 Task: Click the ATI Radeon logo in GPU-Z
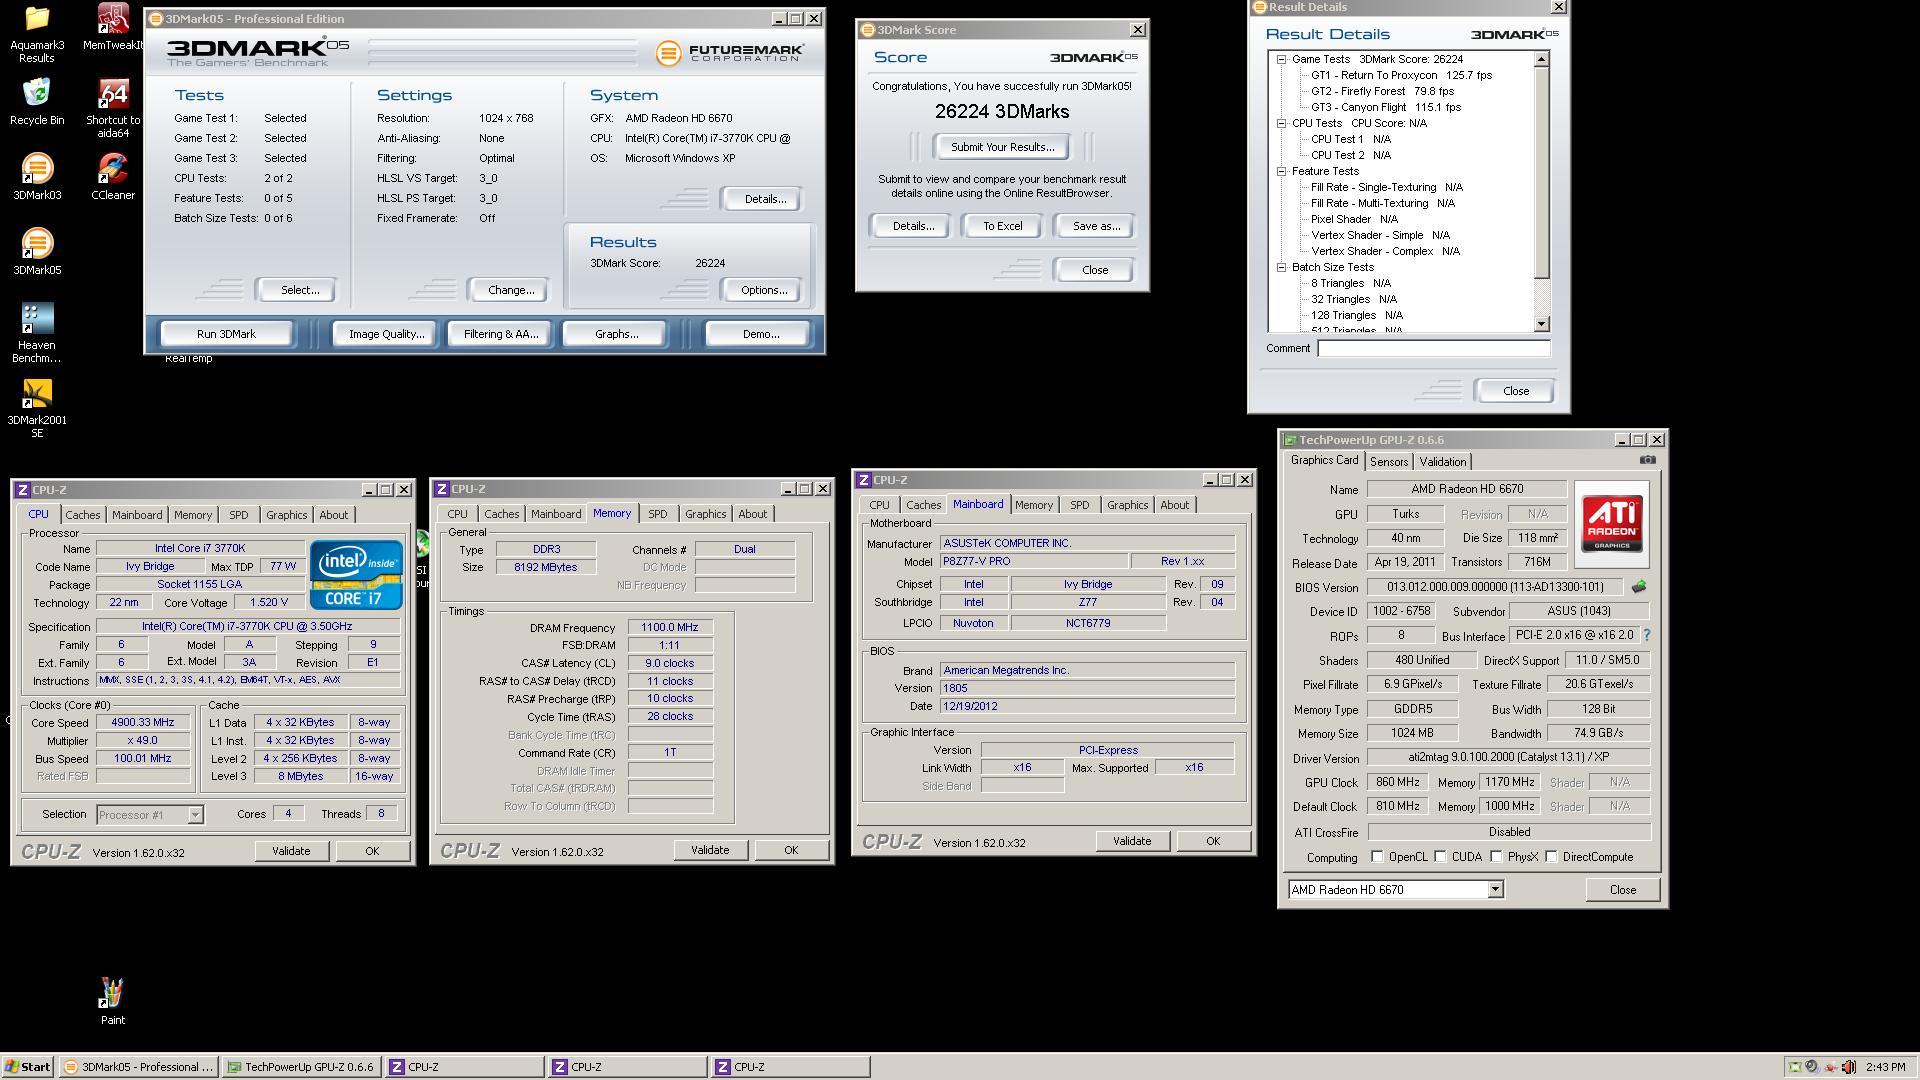point(1611,524)
